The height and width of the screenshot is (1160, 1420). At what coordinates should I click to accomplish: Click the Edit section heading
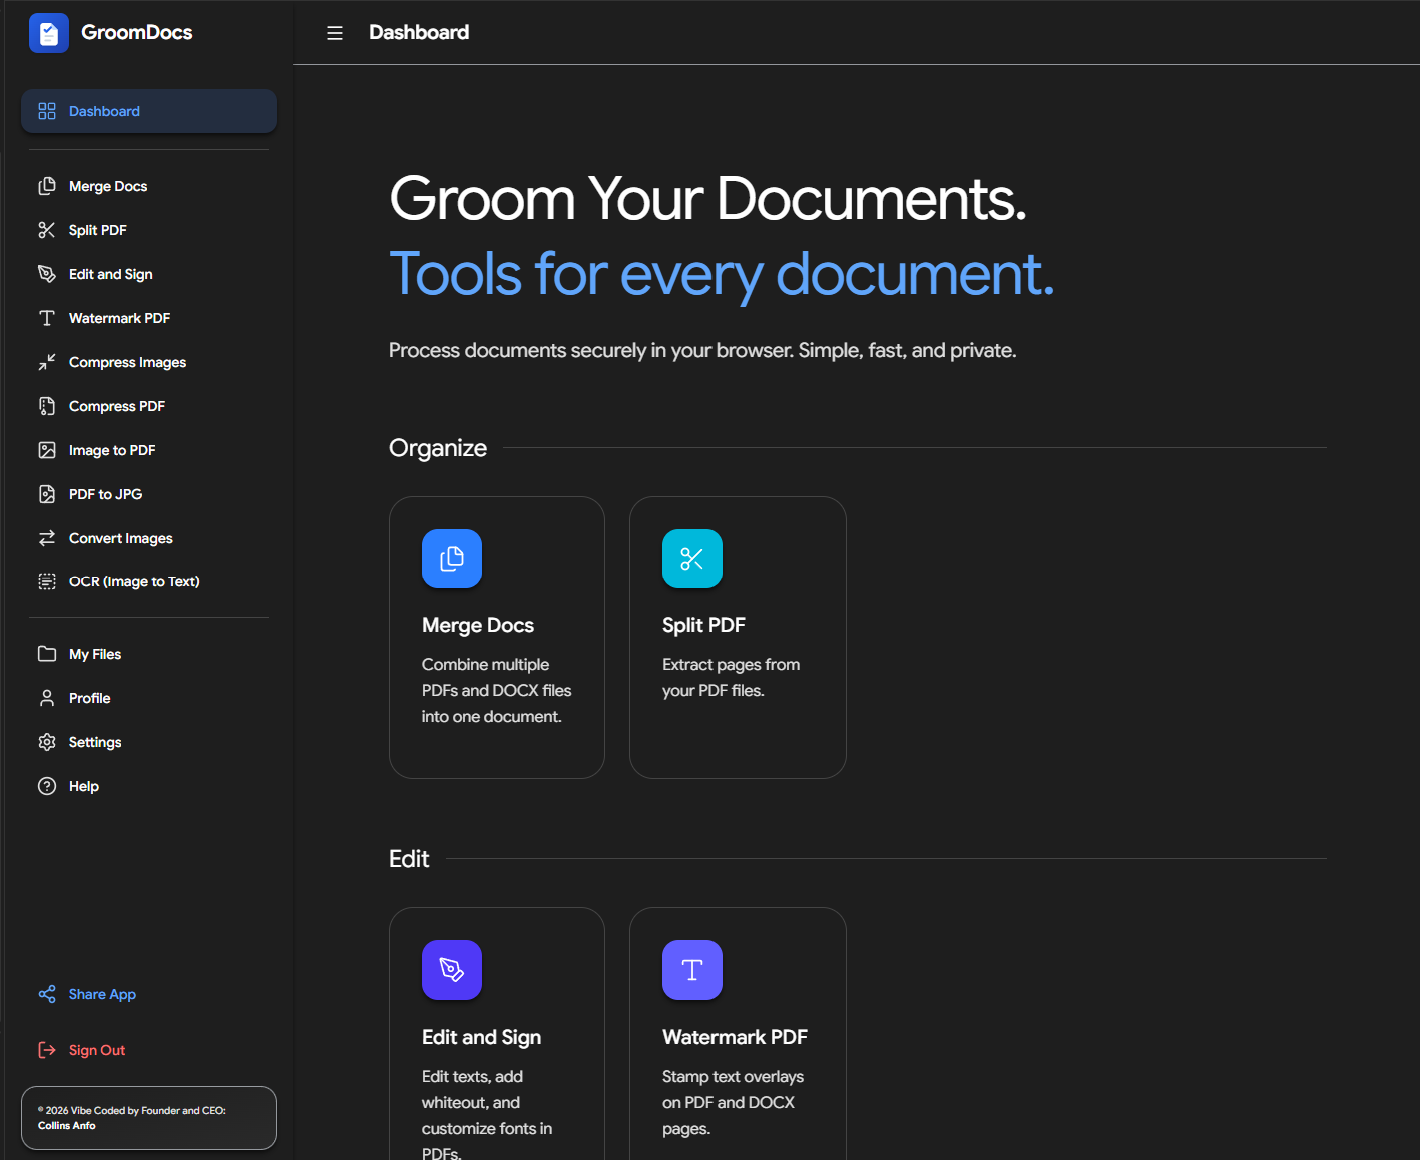(x=409, y=859)
